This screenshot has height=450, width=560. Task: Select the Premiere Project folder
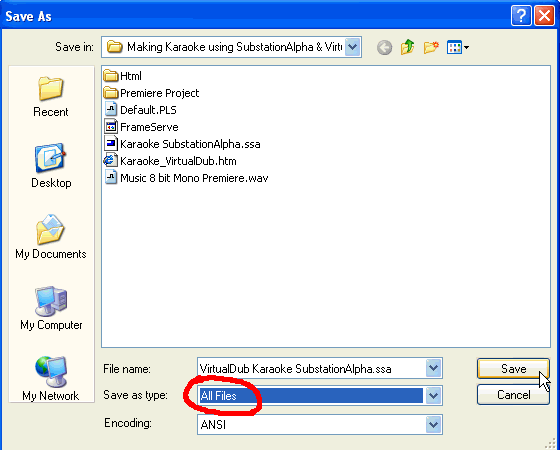151,93
